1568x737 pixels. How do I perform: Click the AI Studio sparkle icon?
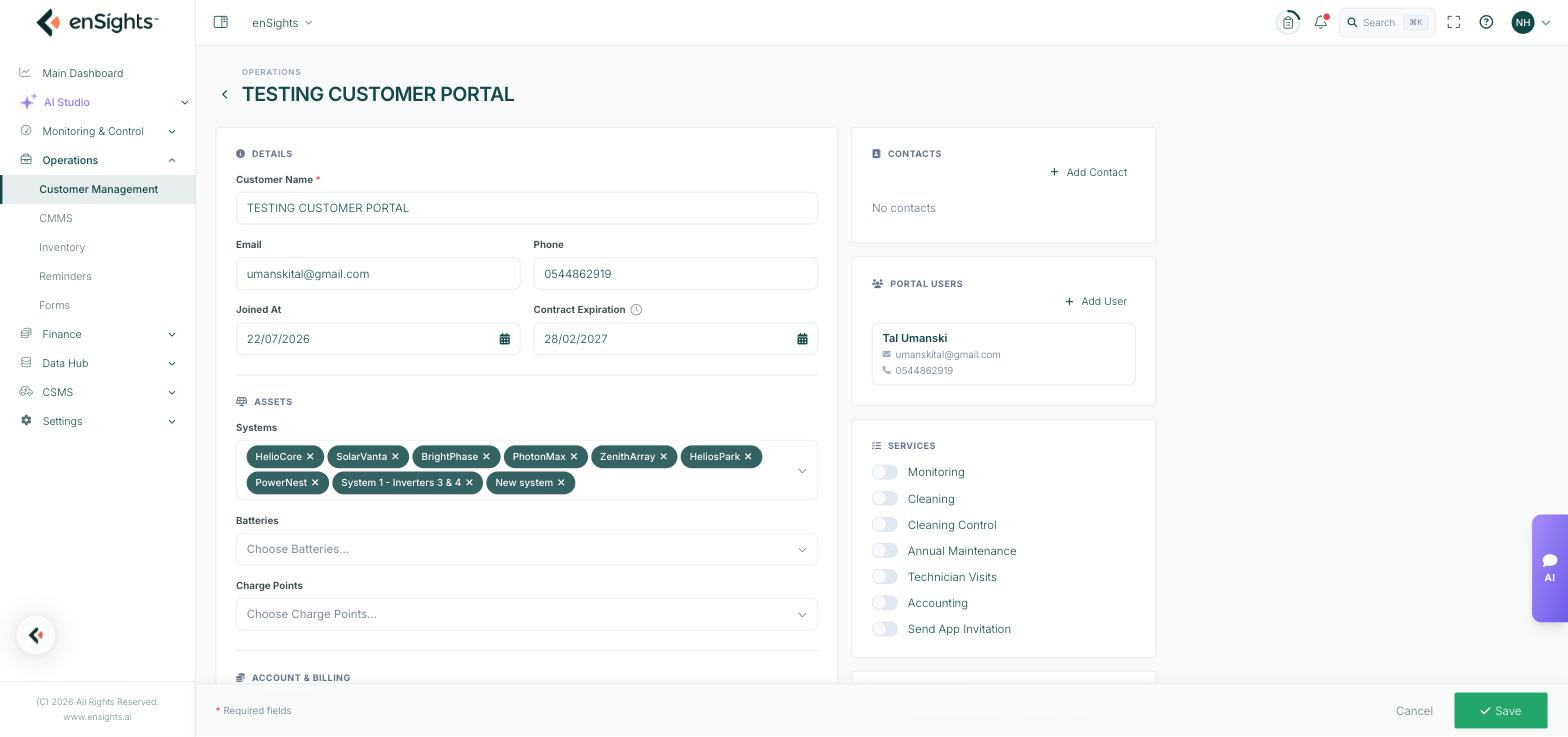(28, 102)
